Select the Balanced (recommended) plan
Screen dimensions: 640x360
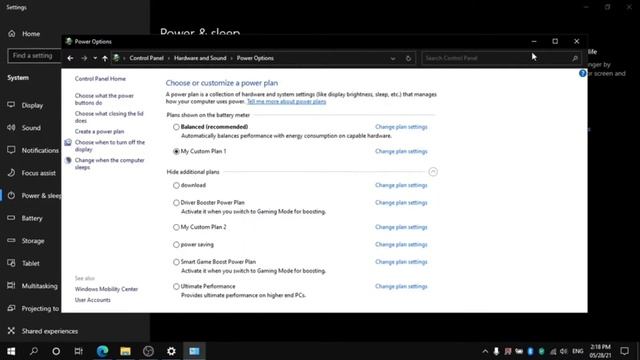tap(176, 127)
